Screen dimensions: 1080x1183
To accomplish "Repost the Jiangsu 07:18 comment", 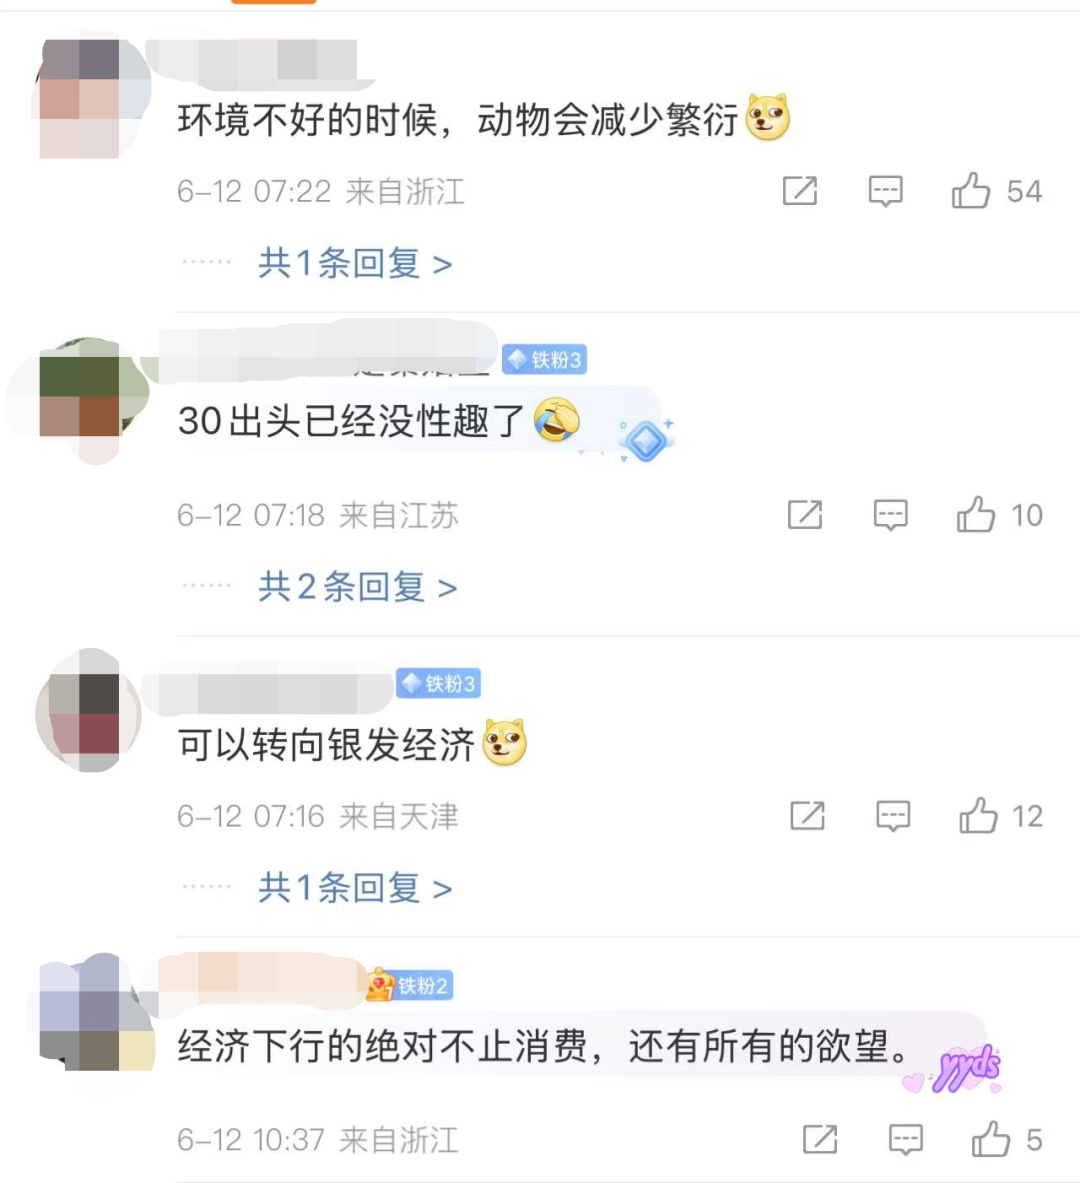I will (x=805, y=515).
